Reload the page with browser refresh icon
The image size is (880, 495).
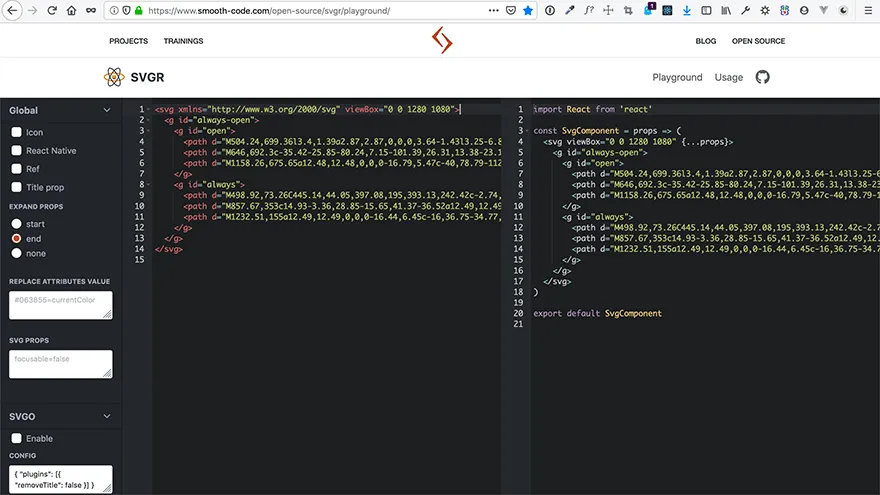click(51, 11)
